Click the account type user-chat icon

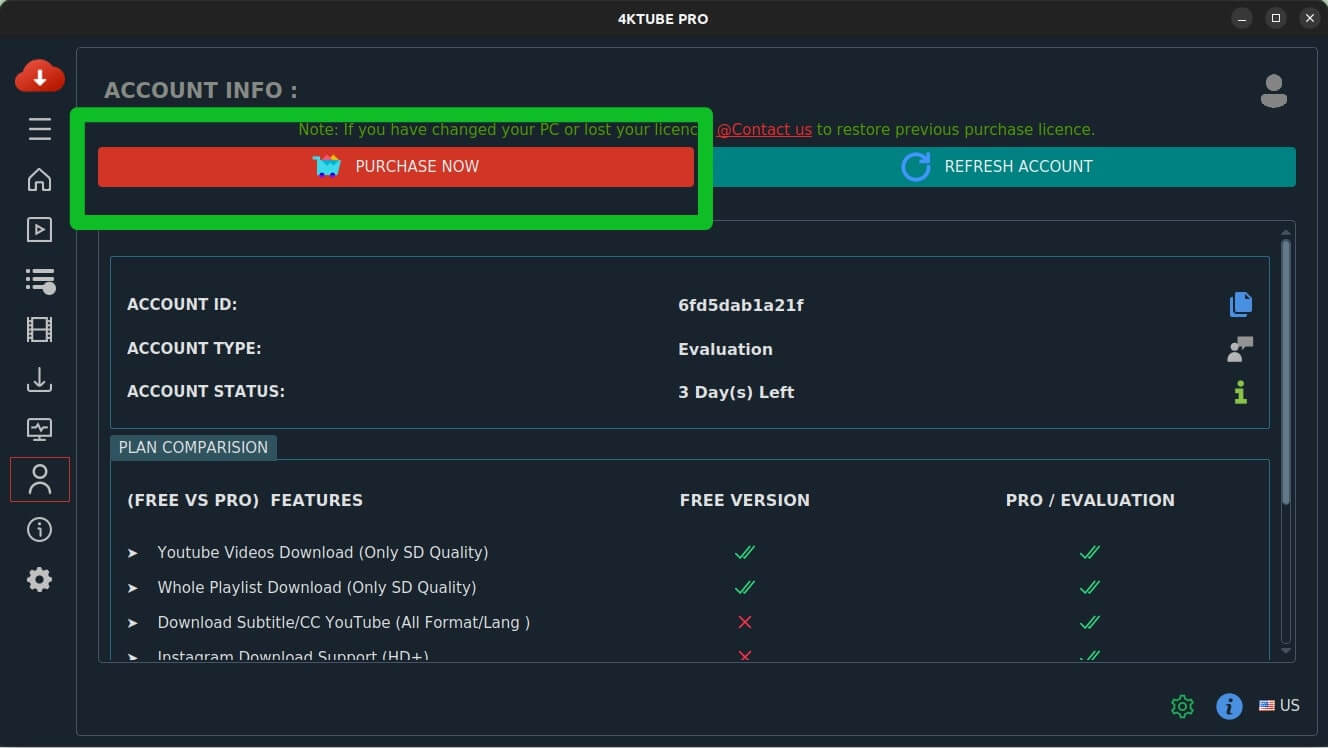[1240, 349]
